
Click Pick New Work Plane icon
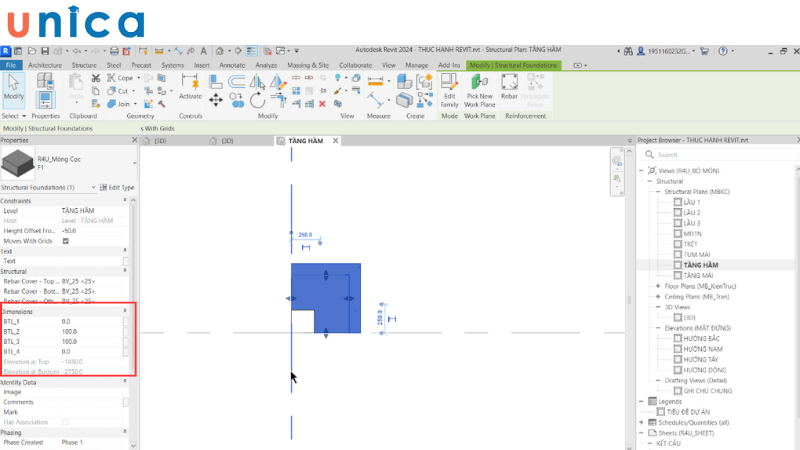click(480, 90)
